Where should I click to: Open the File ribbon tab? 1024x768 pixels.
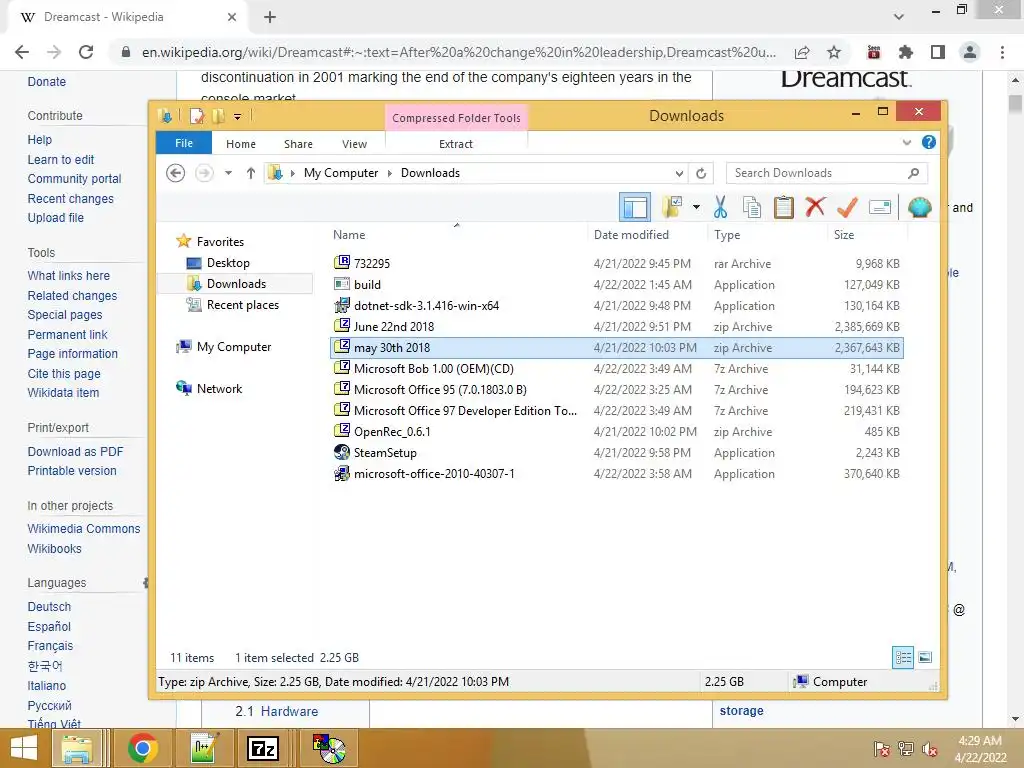[184, 143]
